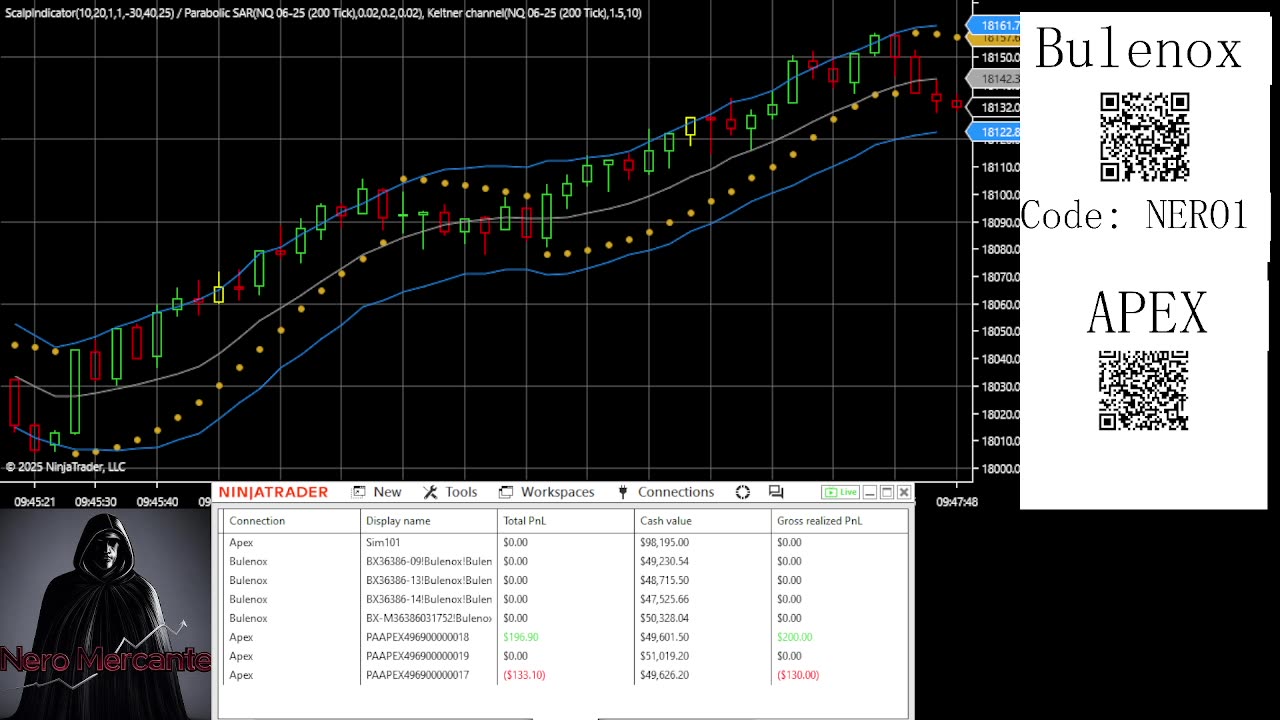This screenshot has height=720, width=1280.
Task: Click the green $196.90 Total PnL value
Action: click(x=520, y=637)
